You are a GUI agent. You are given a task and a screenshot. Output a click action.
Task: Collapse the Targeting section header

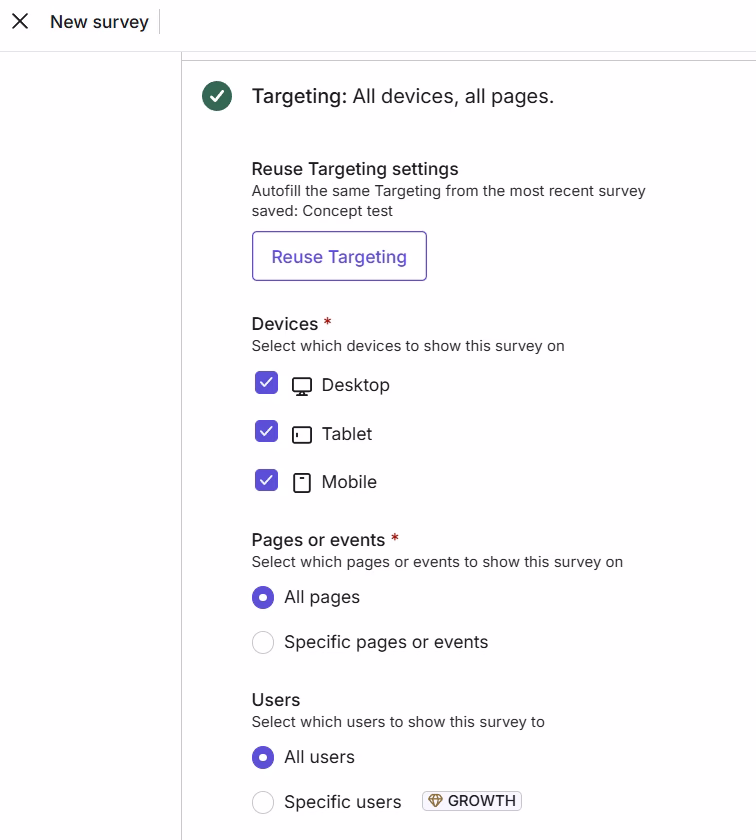[400, 96]
